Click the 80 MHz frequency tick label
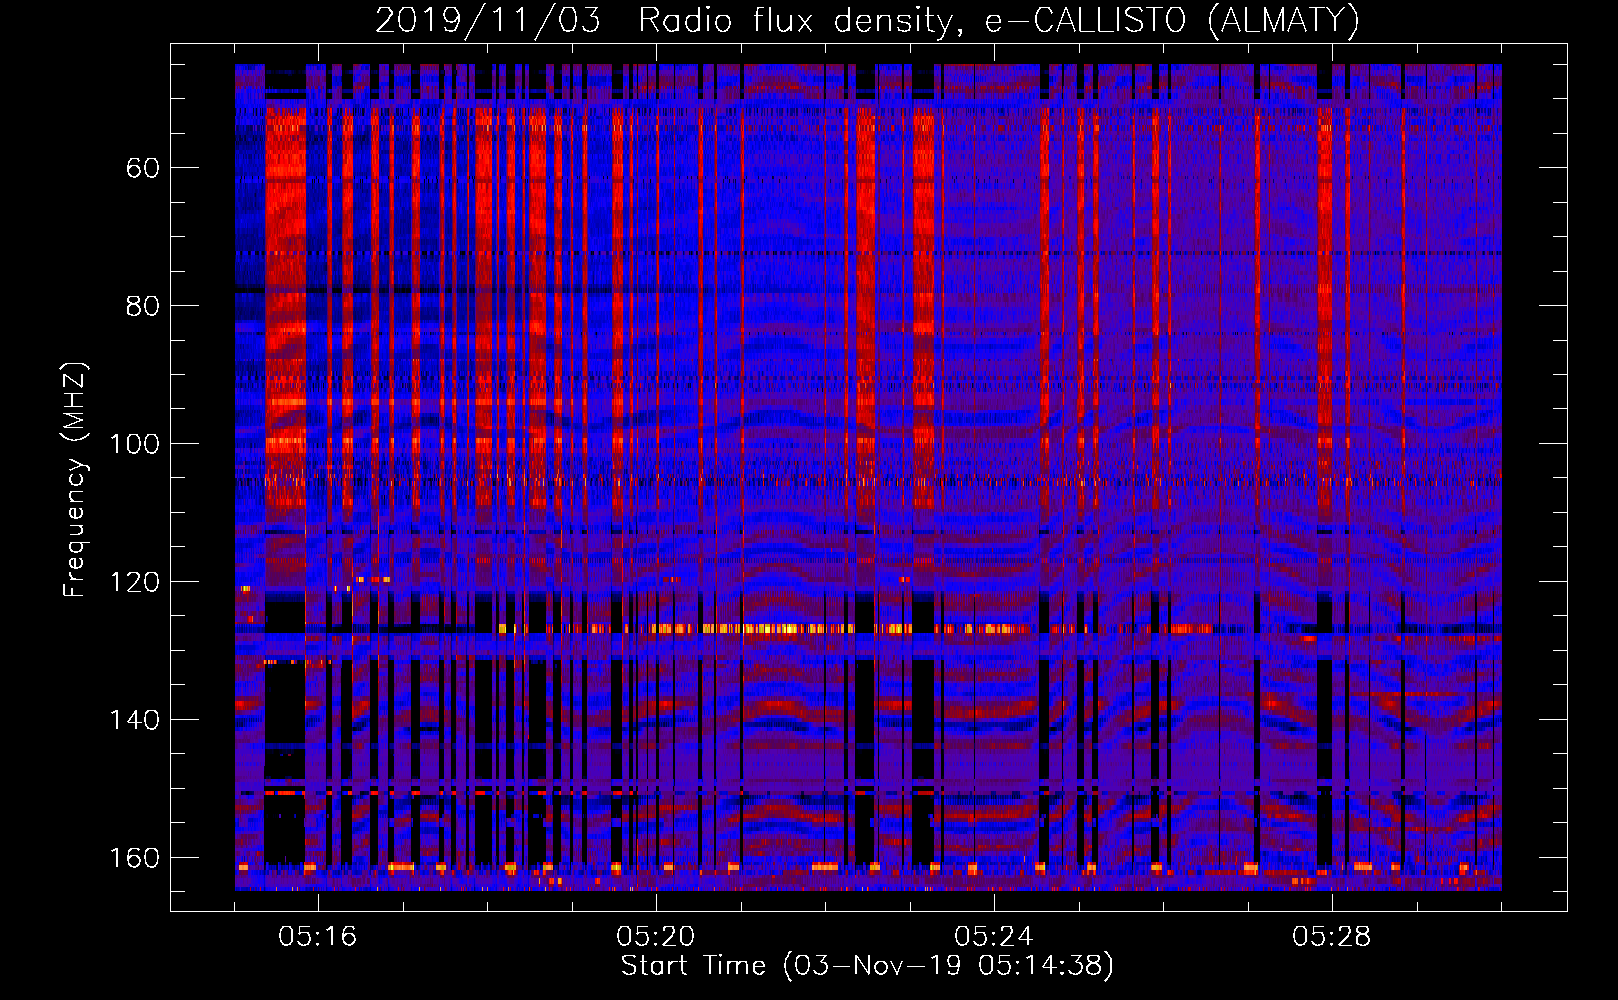Viewport: 1618px width, 1000px height. (143, 306)
